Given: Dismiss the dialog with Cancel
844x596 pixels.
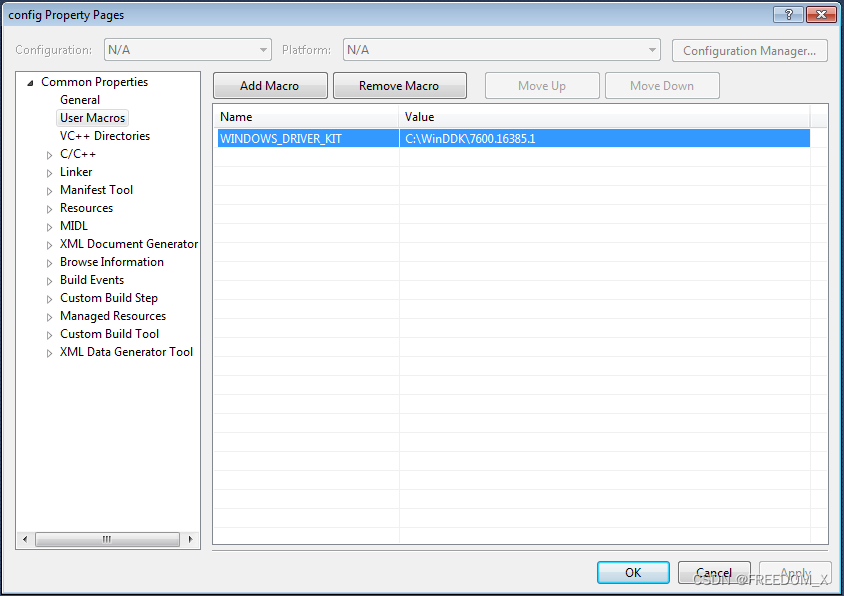Looking at the screenshot, I should pyautogui.click(x=714, y=572).
